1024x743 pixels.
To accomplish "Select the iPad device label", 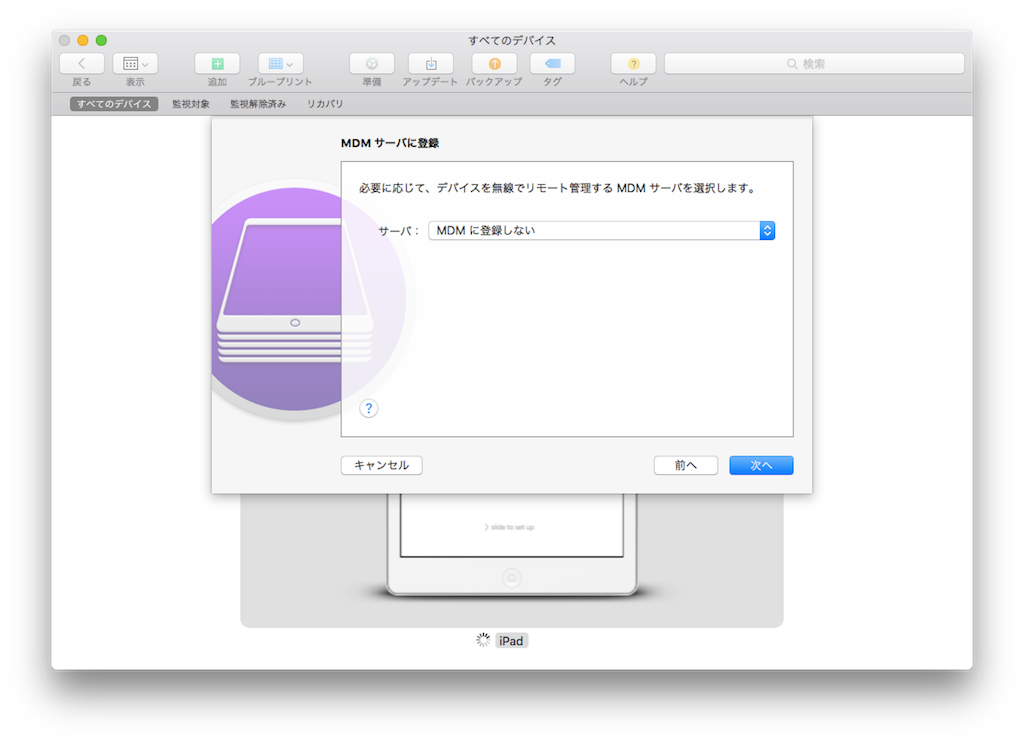I will pyautogui.click(x=511, y=641).
